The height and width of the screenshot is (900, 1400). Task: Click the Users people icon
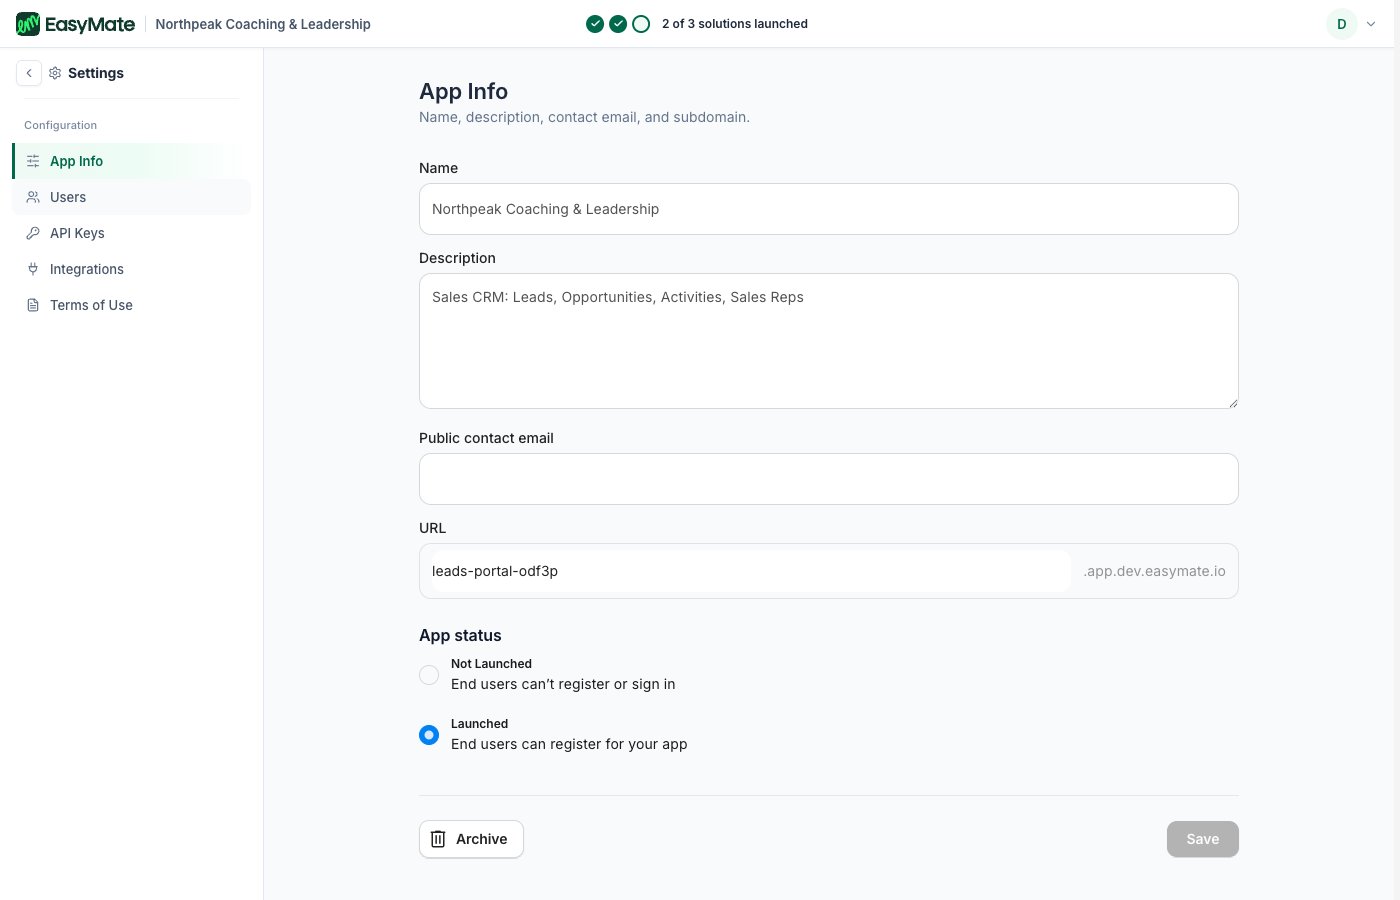(33, 197)
